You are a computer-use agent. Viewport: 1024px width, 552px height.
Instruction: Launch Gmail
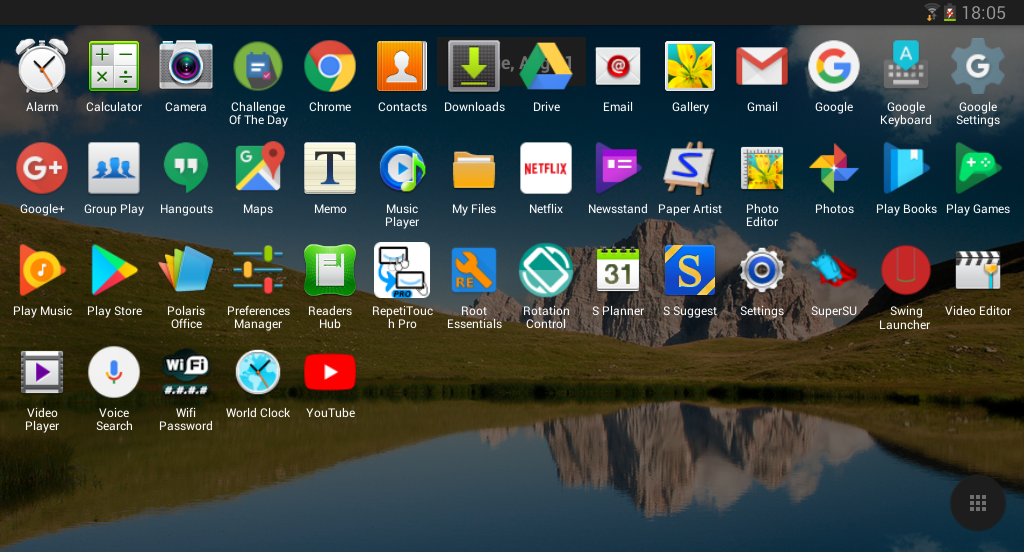762,66
